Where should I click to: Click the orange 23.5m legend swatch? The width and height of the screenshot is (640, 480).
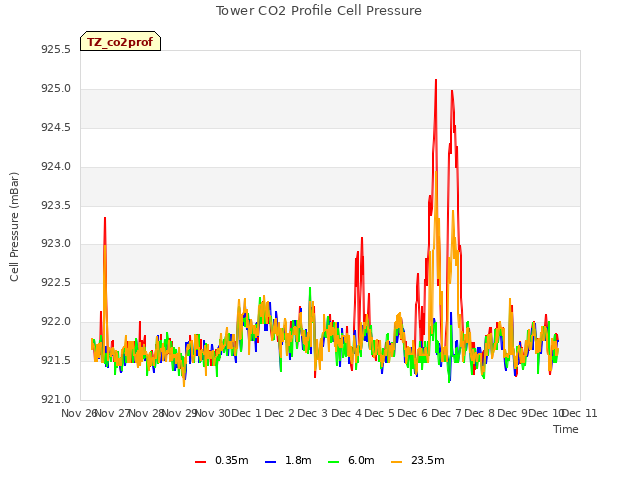[396, 461]
